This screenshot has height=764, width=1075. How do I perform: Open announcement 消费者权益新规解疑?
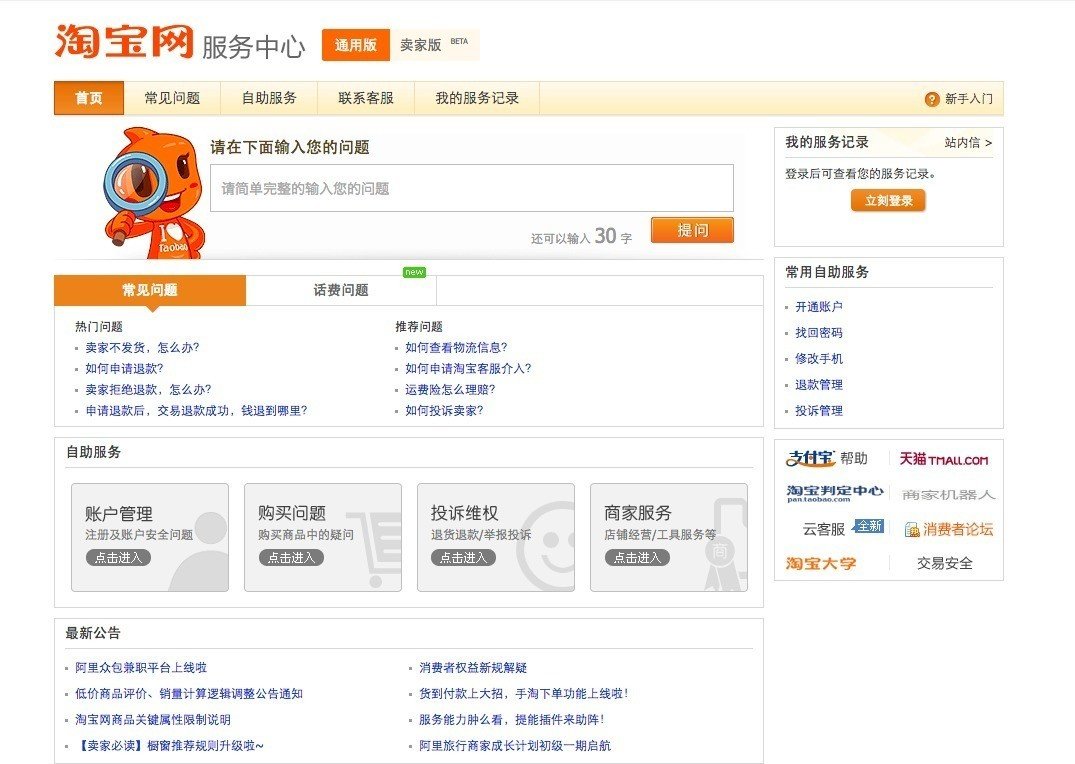coord(473,667)
